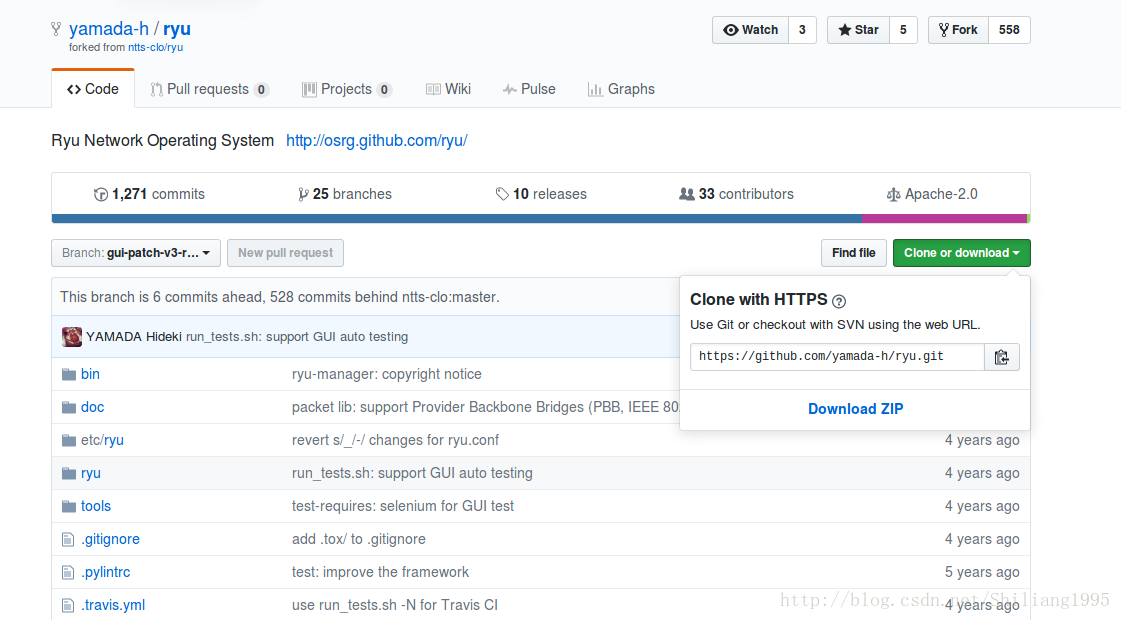
Task: Click the commits history clock icon
Action: click(x=101, y=195)
